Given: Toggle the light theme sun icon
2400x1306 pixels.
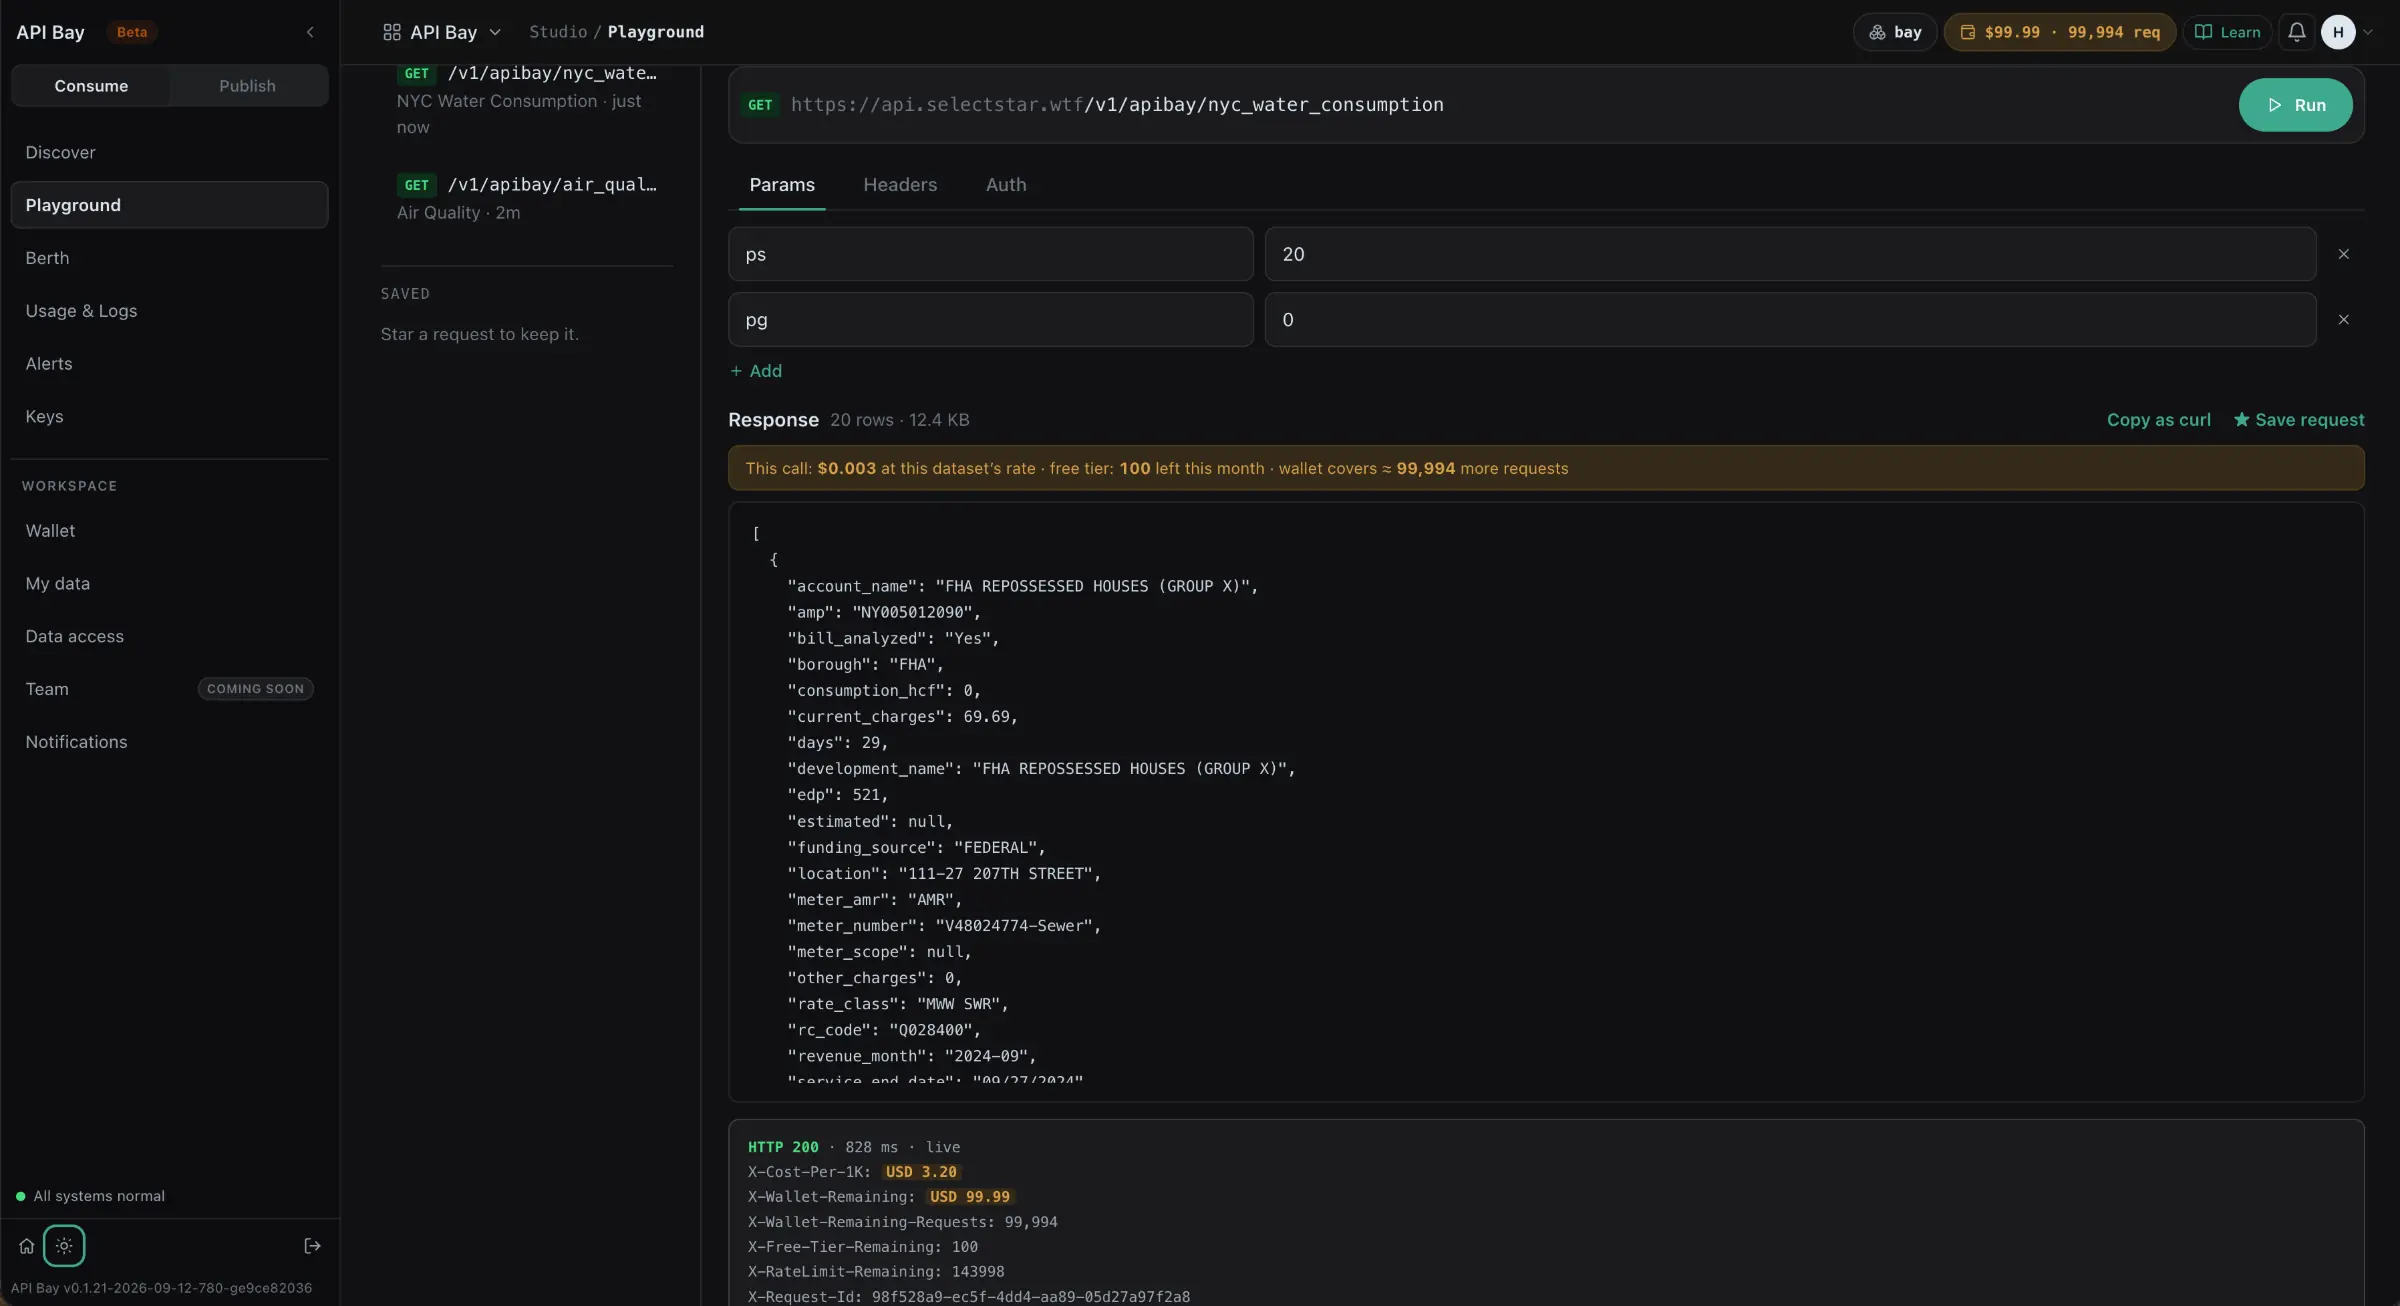Looking at the screenshot, I should coord(64,1246).
